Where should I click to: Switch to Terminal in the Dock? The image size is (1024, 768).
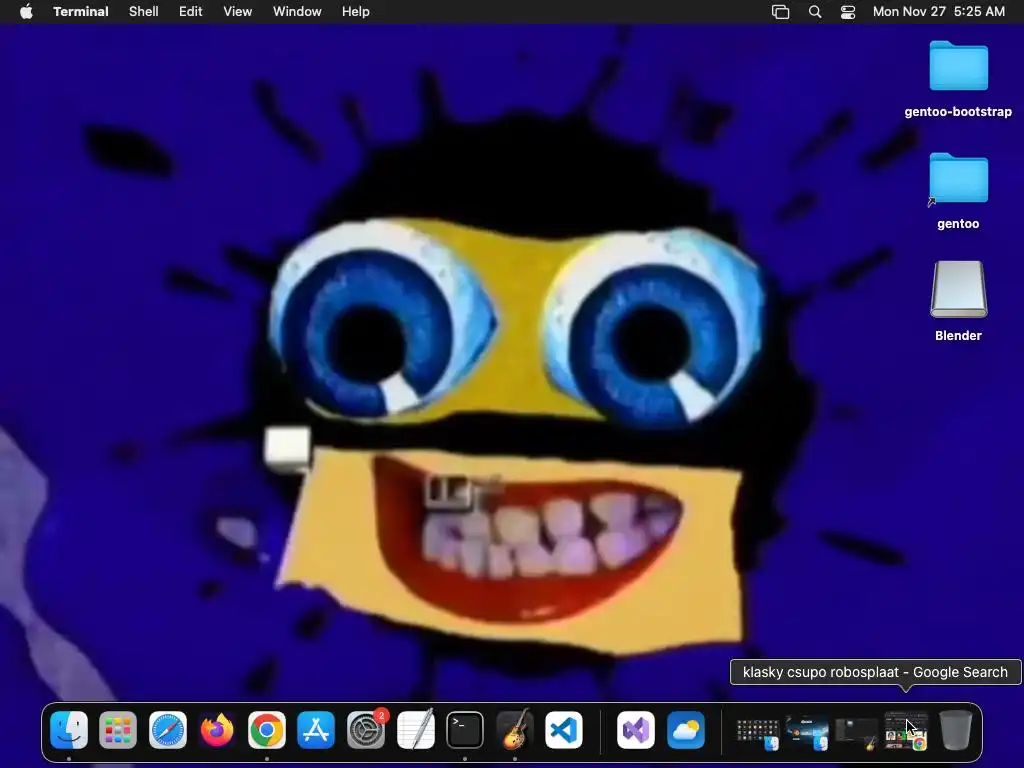coord(465,729)
